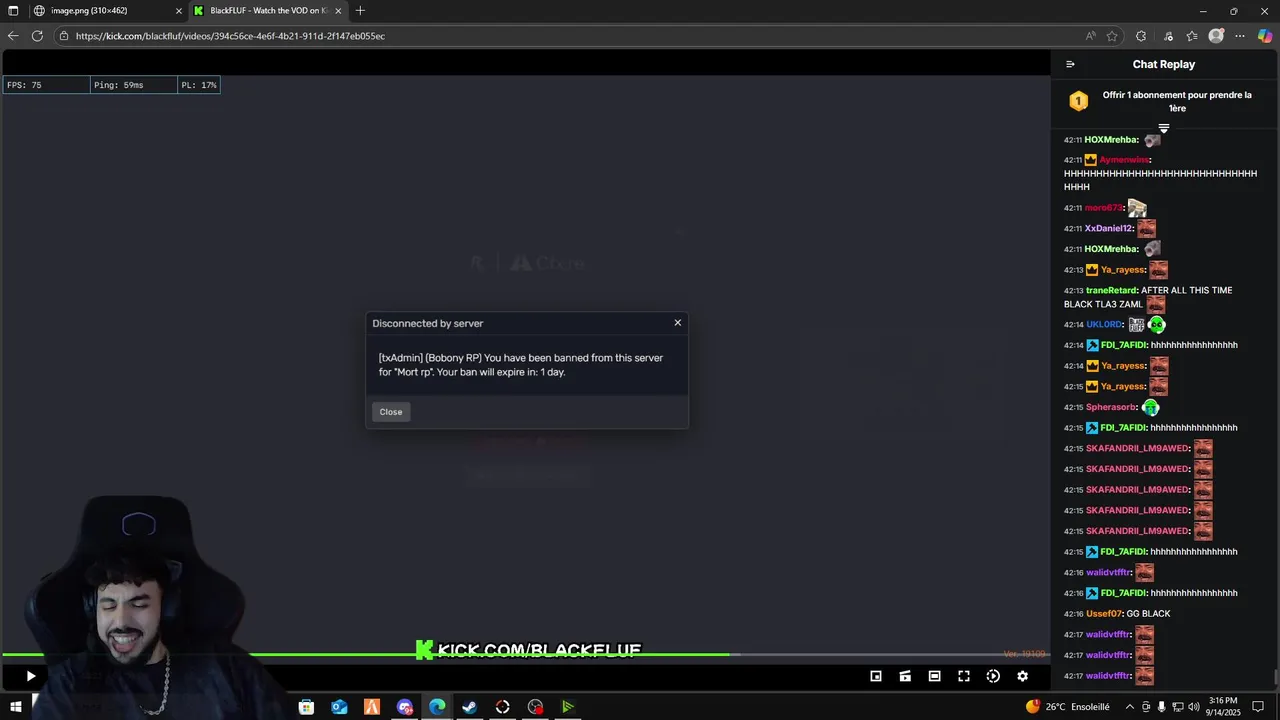Open Microsoft Store from taskbar
This screenshot has width=1280, height=720.
306,707
